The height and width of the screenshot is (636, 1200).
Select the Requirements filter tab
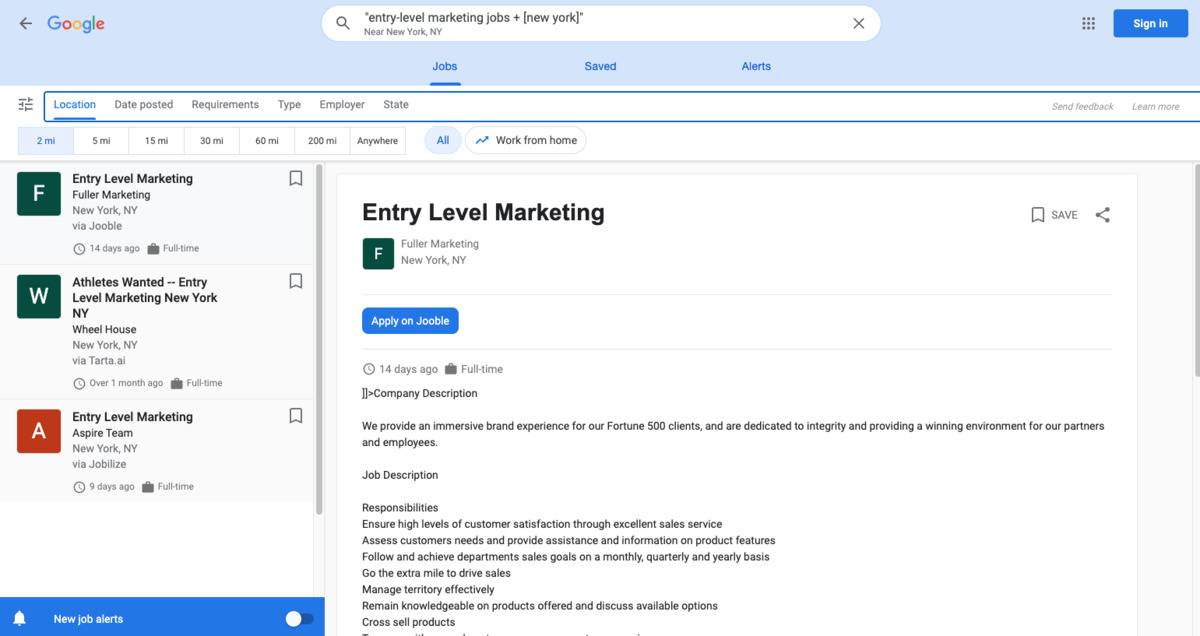[x=225, y=104]
